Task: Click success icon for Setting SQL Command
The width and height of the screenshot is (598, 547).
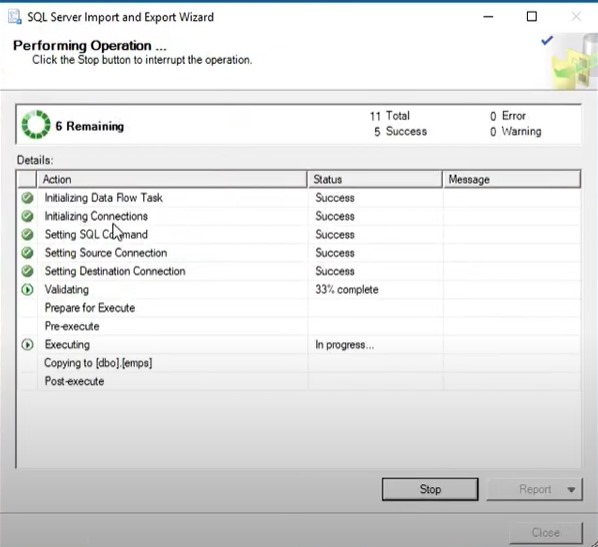Action: tap(27, 234)
